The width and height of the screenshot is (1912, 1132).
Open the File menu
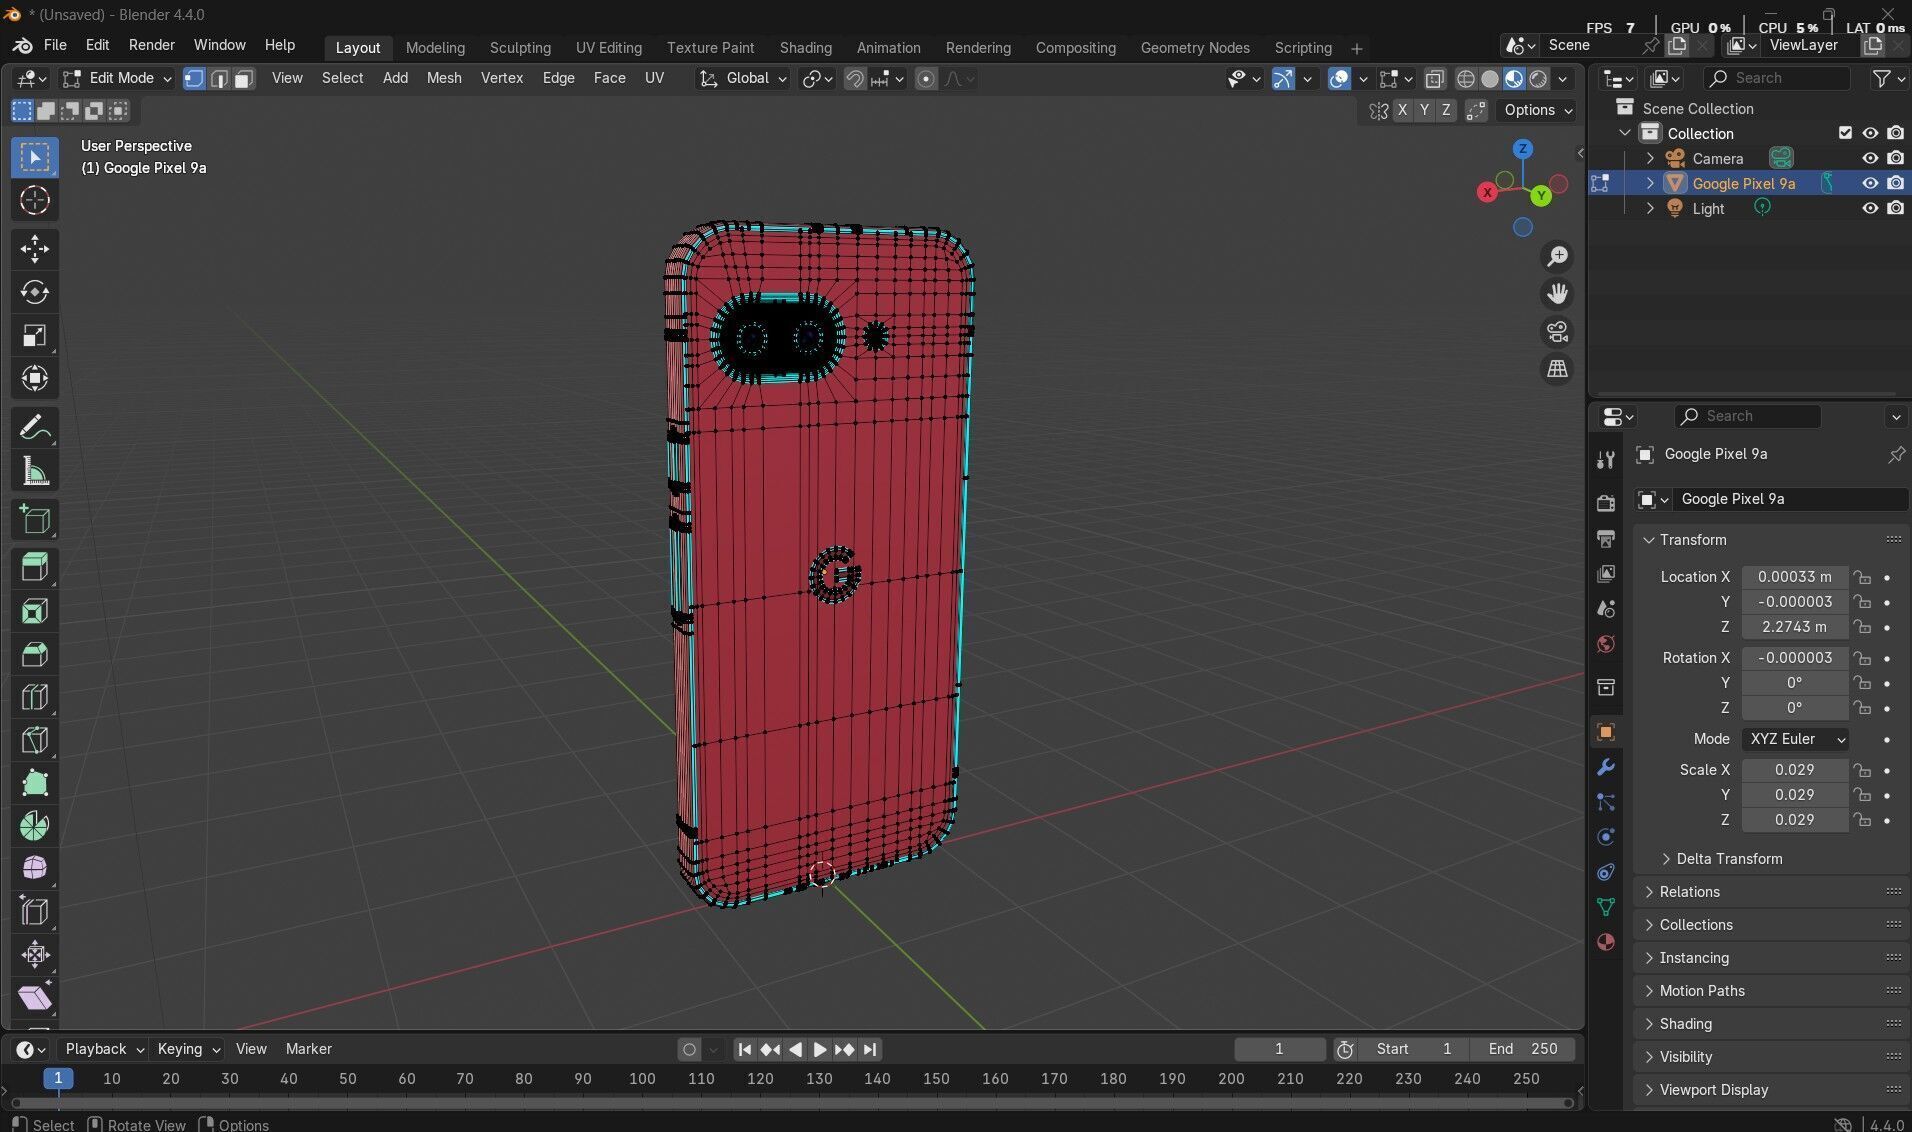pos(55,45)
